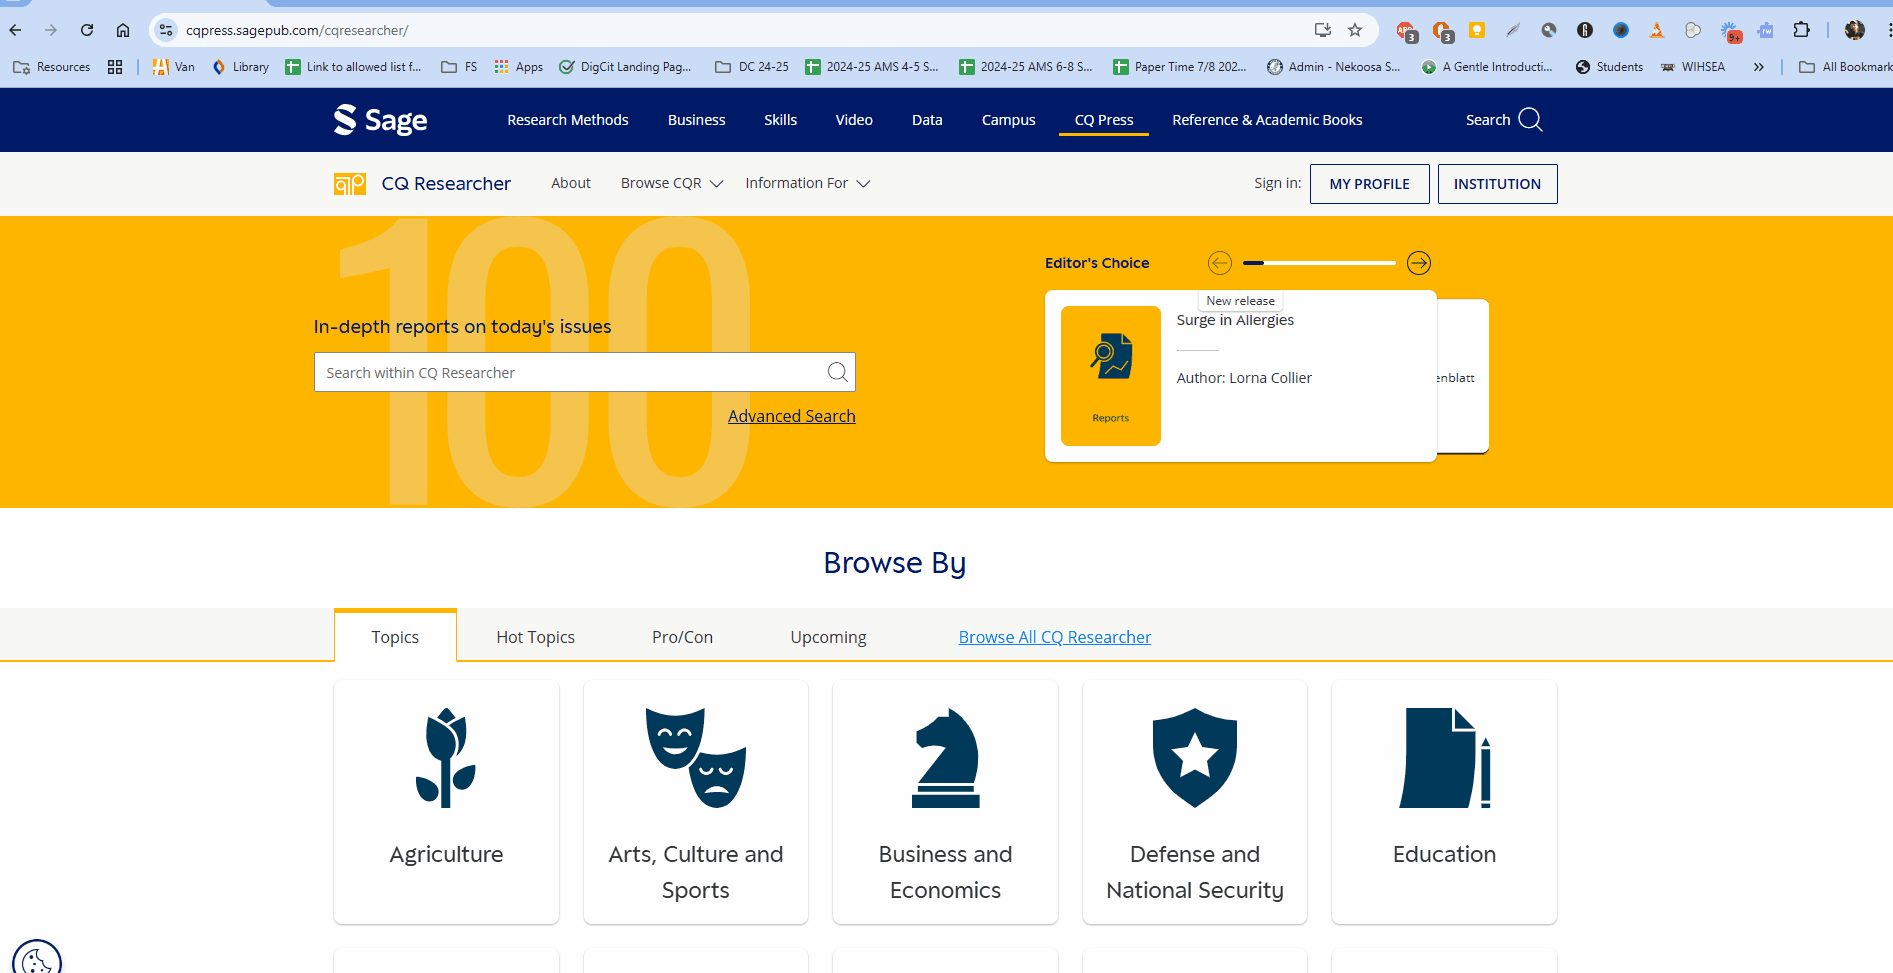Open the Chrome profile avatar
The image size is (1893, 973).
coord(1854,30)
